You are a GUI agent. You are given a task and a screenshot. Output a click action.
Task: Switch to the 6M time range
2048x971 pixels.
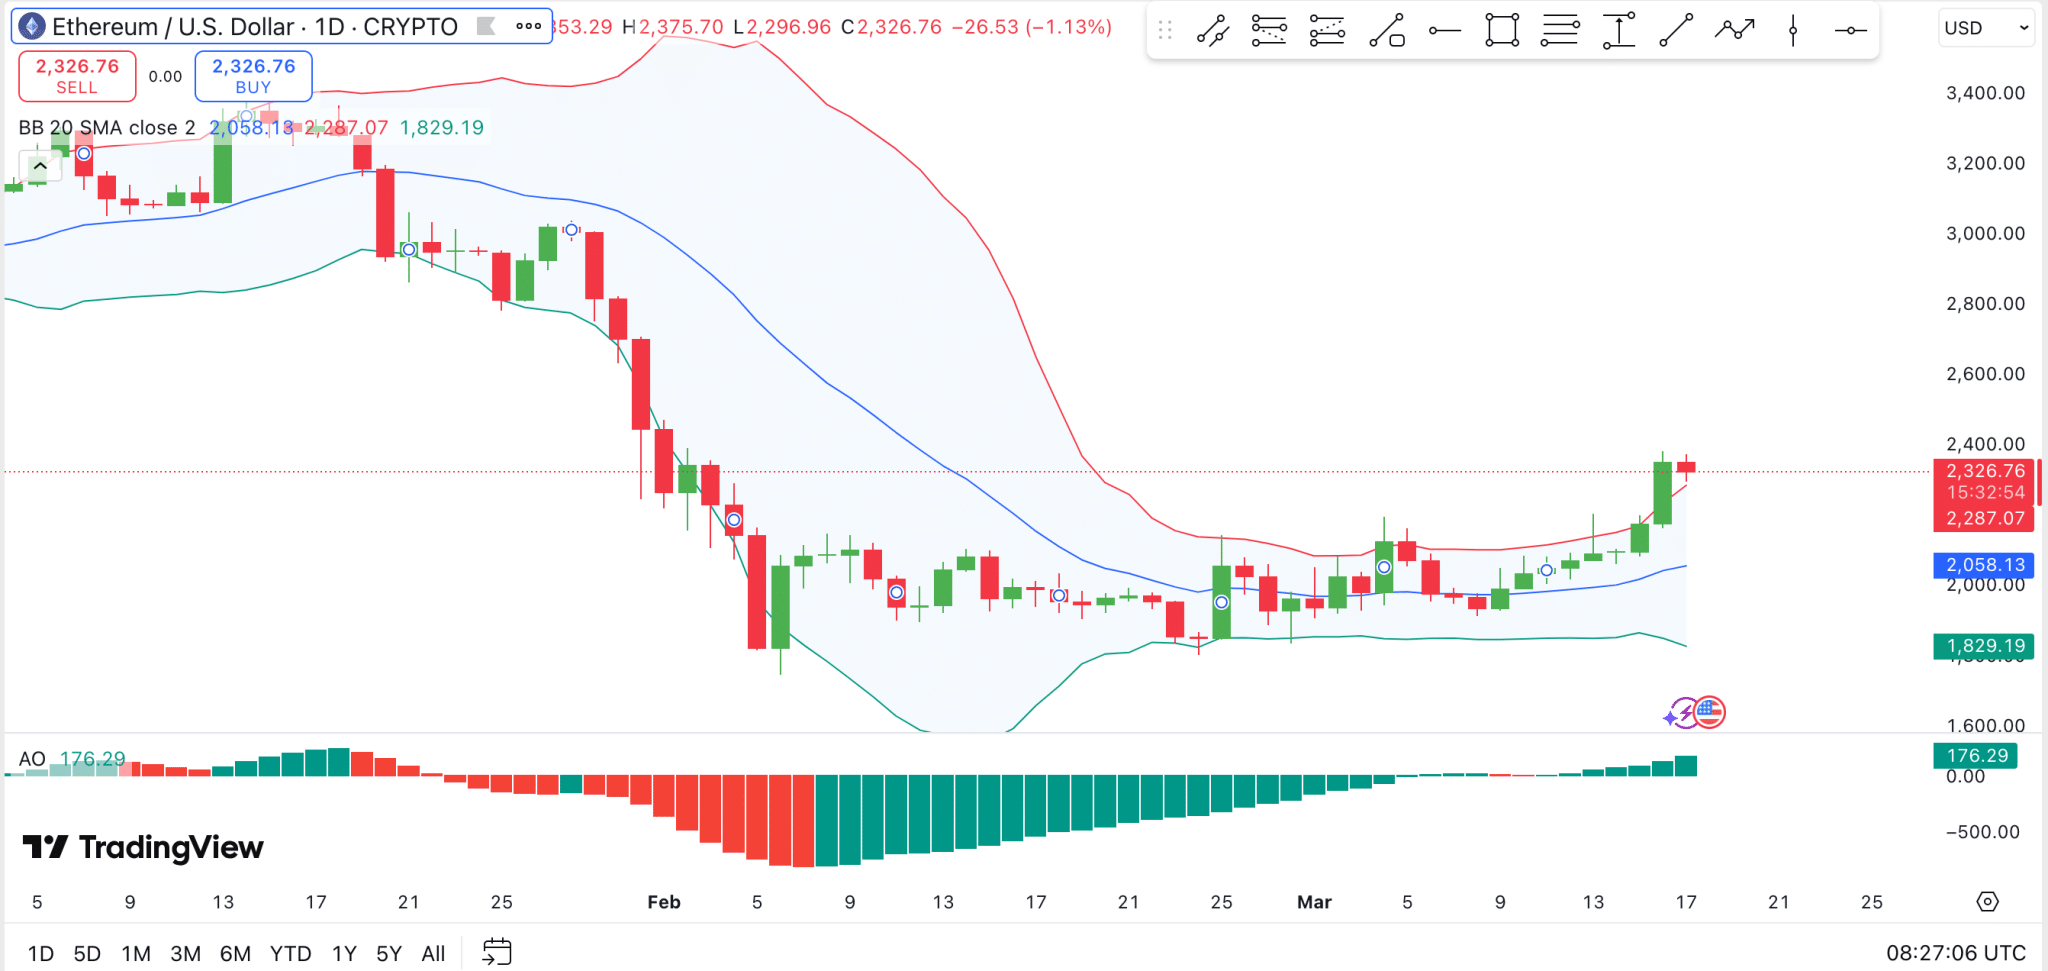click(x=235, y=954)
